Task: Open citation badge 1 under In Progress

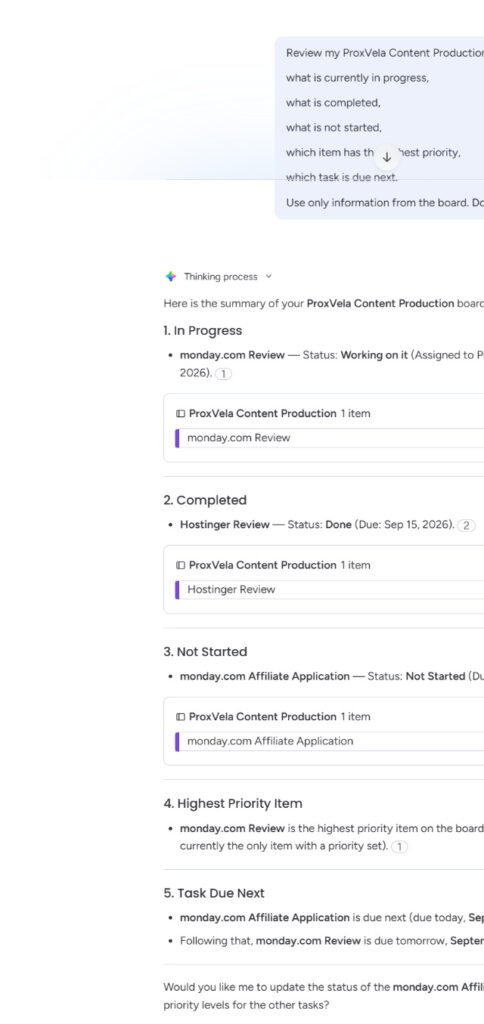Action: (223, 374)
